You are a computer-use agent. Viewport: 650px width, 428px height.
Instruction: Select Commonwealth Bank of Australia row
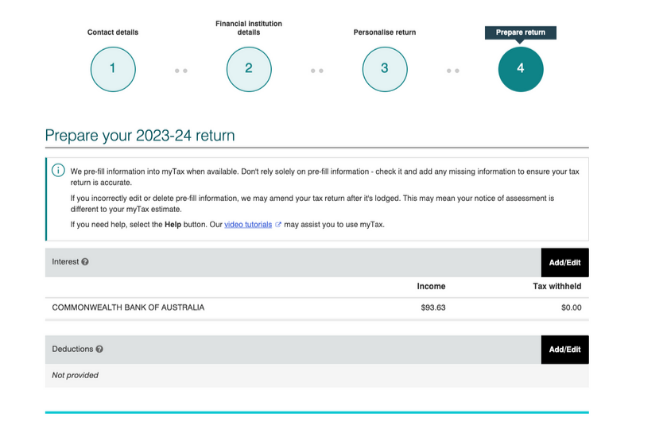(128, 307)
